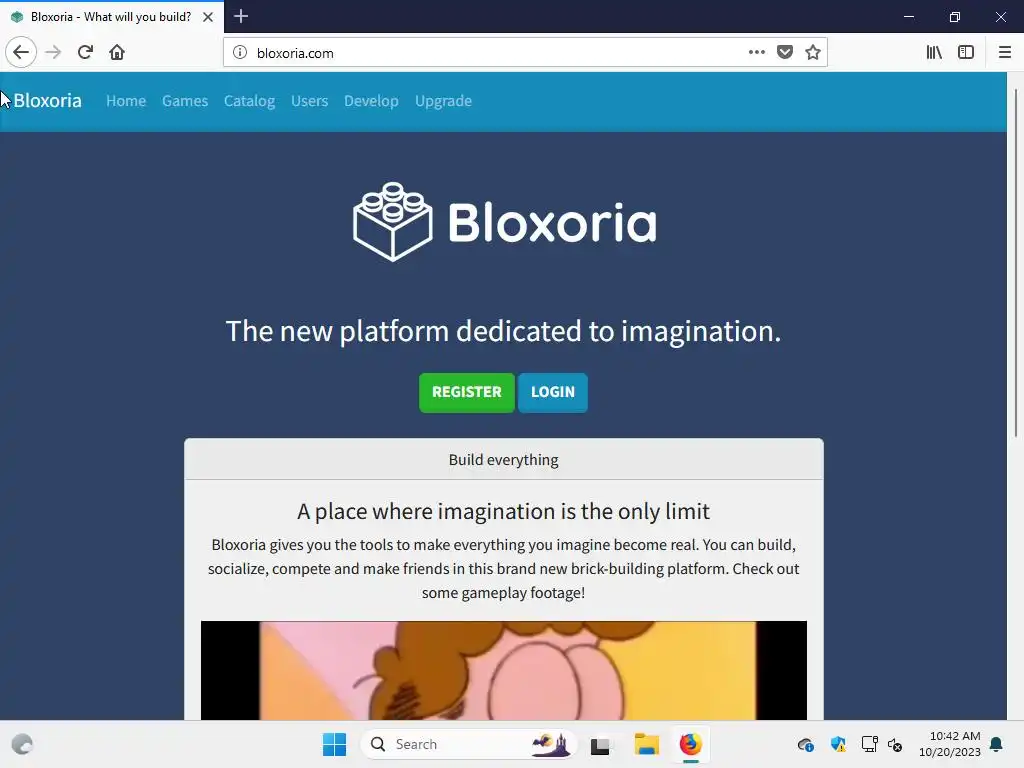Toggle the sidebar view icon
1024x768 pixels.
(966, 52)
